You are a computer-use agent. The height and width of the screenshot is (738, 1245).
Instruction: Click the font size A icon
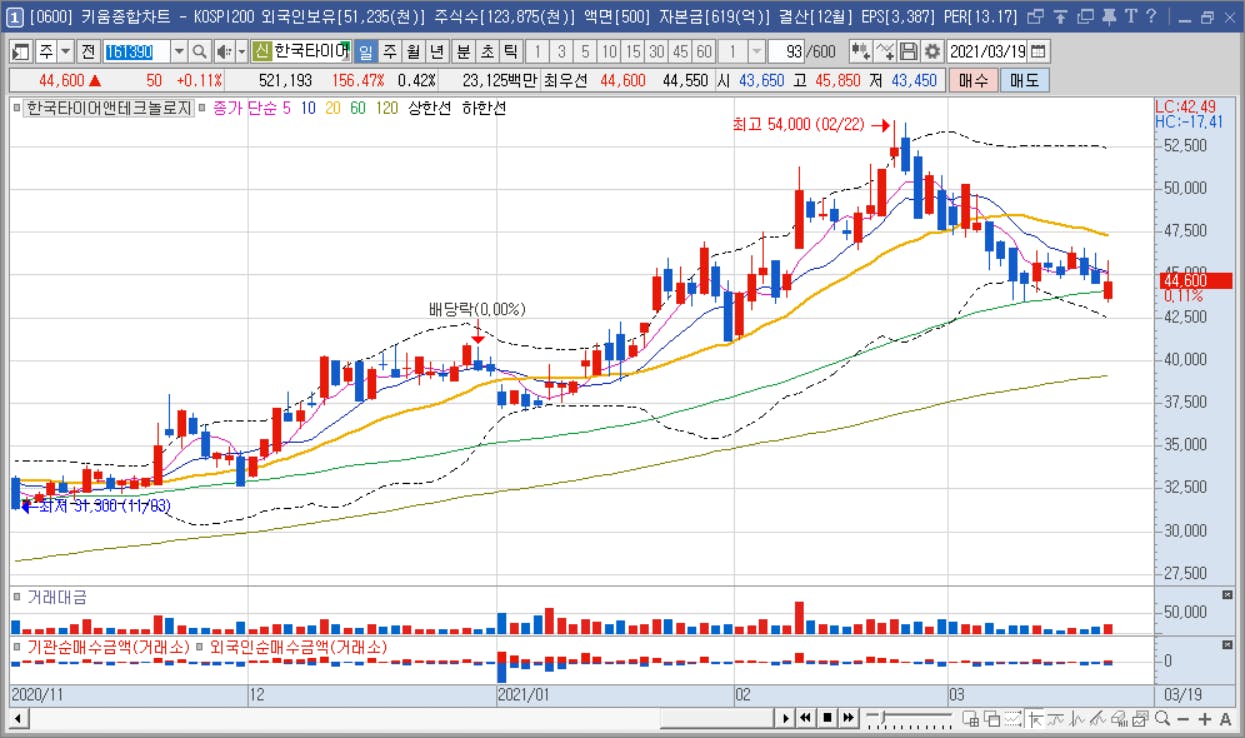[1226, 718]
